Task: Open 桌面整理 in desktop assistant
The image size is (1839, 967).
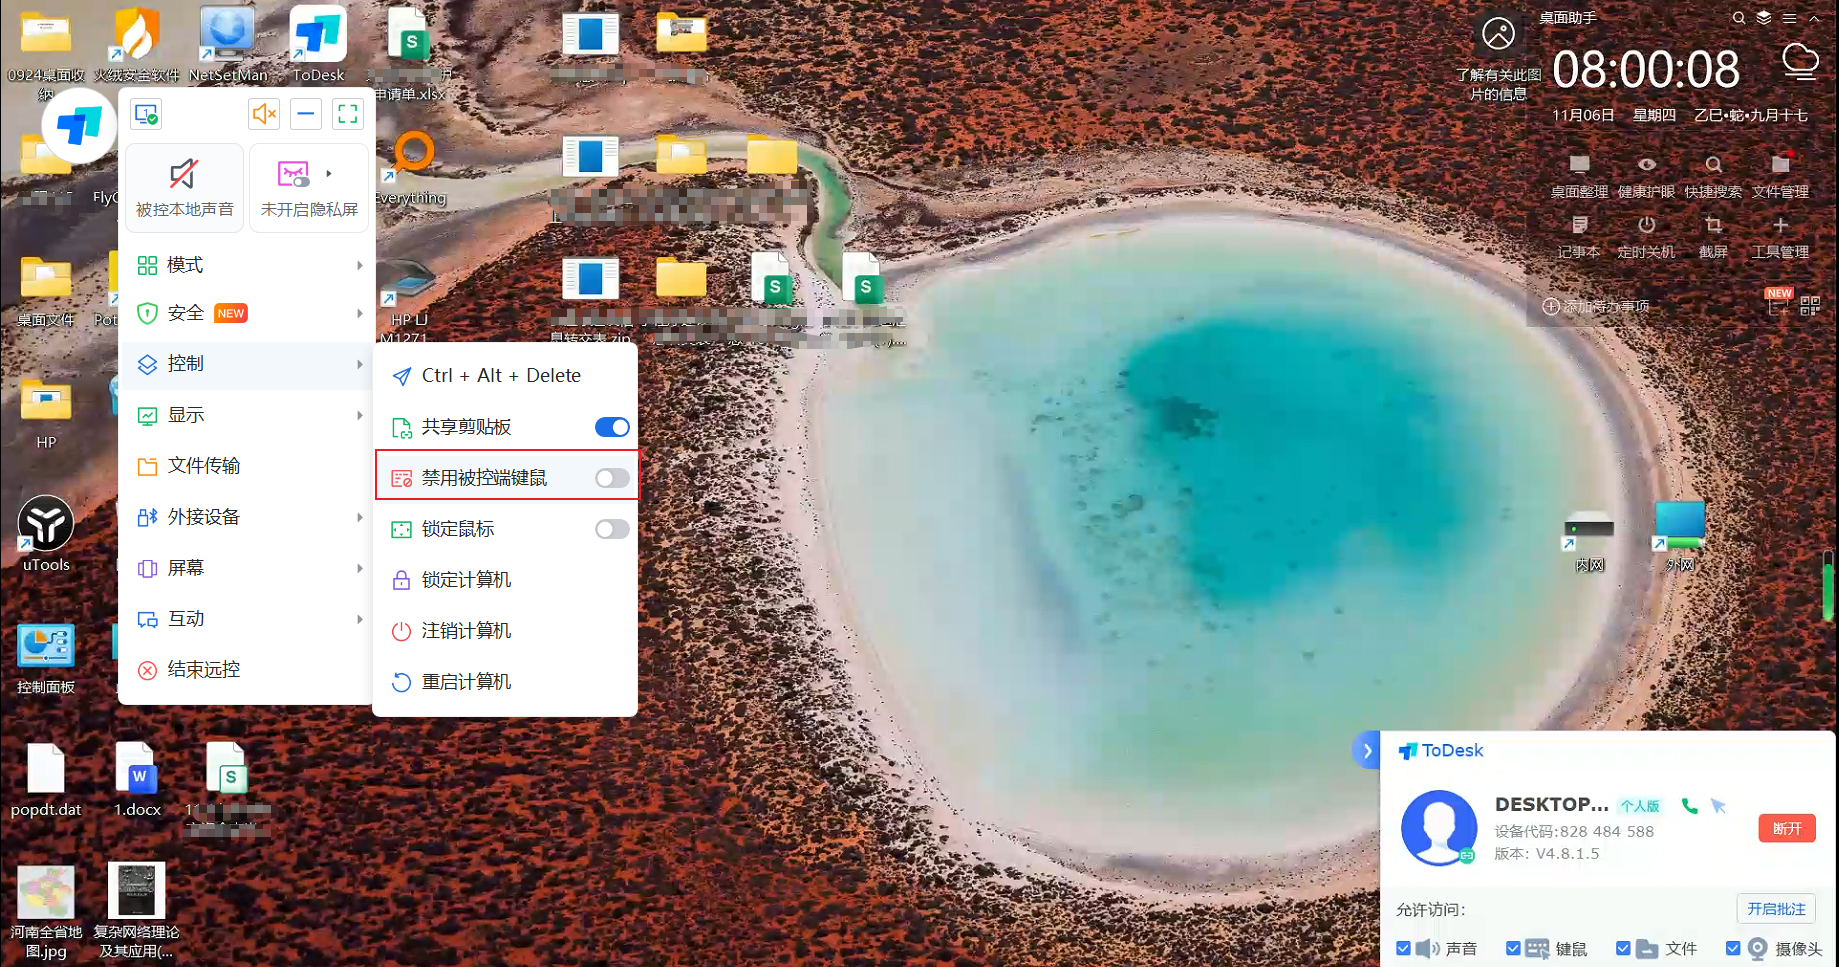Action: 1579,176
